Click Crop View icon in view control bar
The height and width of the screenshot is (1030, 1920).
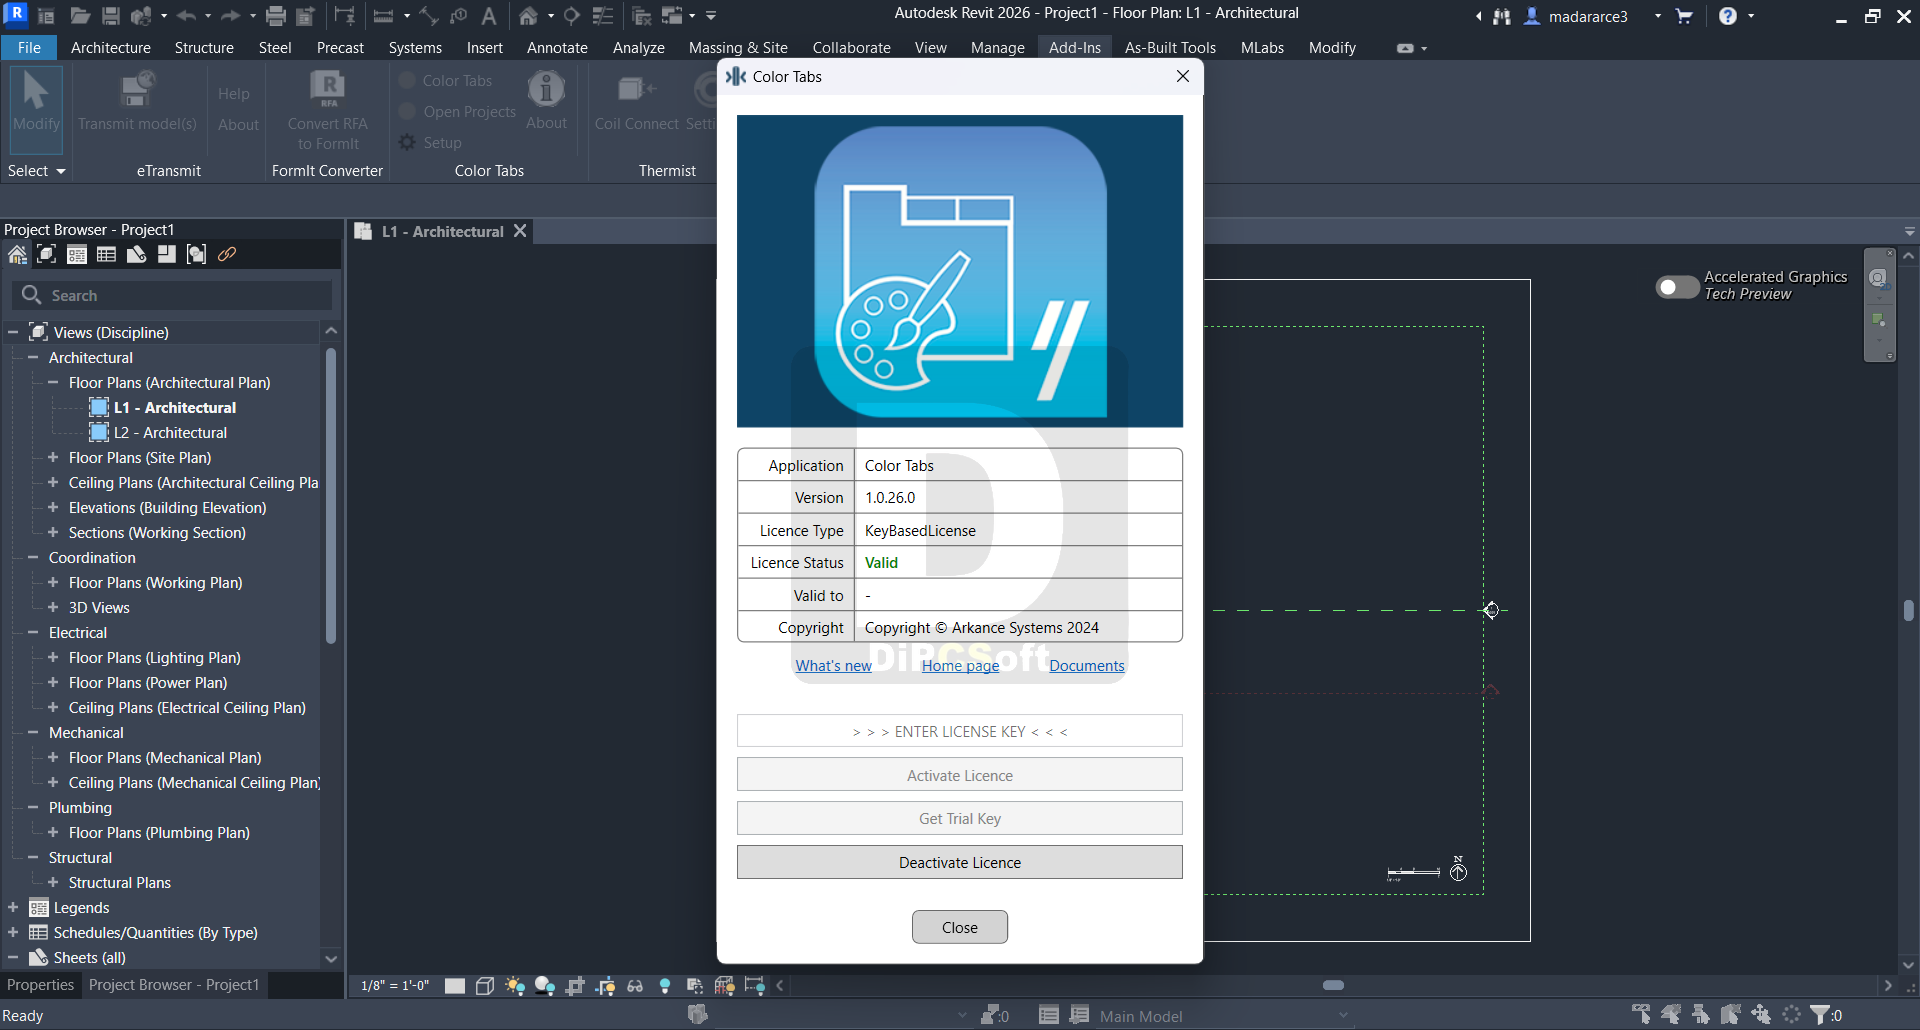pyautogui.click(x=575, y=986)
